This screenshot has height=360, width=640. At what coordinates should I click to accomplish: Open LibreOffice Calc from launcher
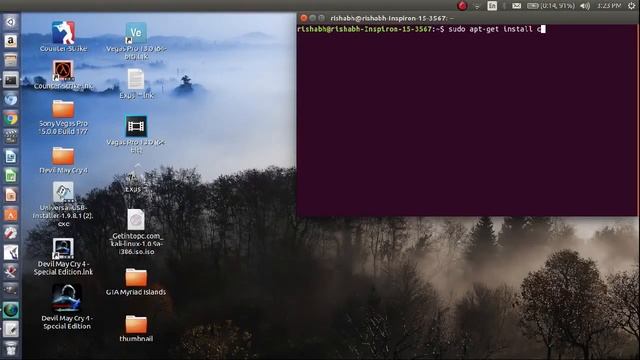[x=11, y=176]
